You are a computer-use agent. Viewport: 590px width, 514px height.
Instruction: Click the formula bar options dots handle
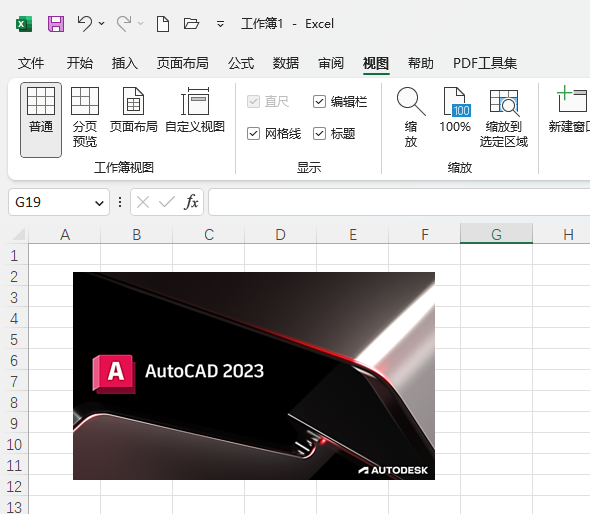click(x=120, y=202)
